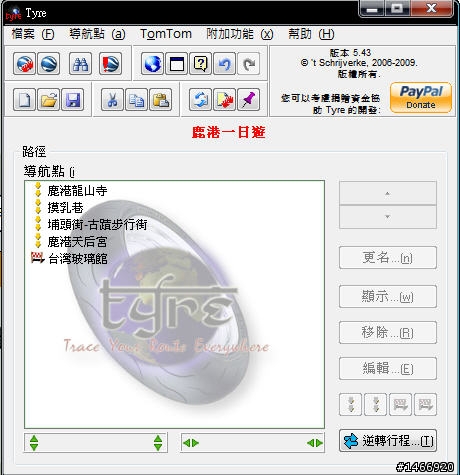The width and height of the screenshot is (460, 475).
Task: Click the copy documents icon
Action: click(x=137, y=99)
